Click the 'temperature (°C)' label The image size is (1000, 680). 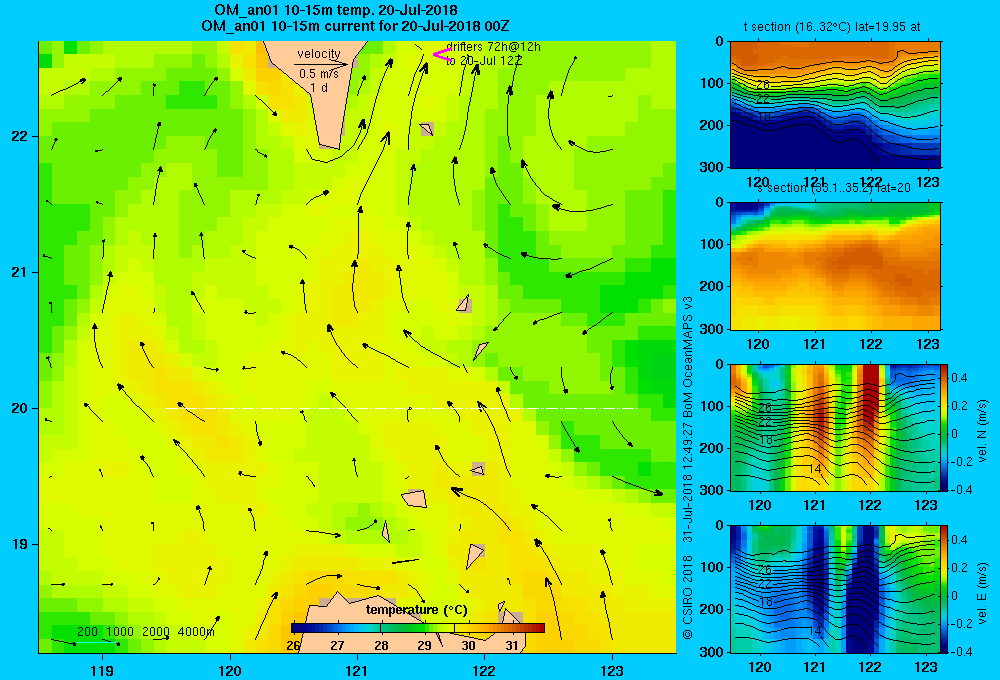coord(416,610)
